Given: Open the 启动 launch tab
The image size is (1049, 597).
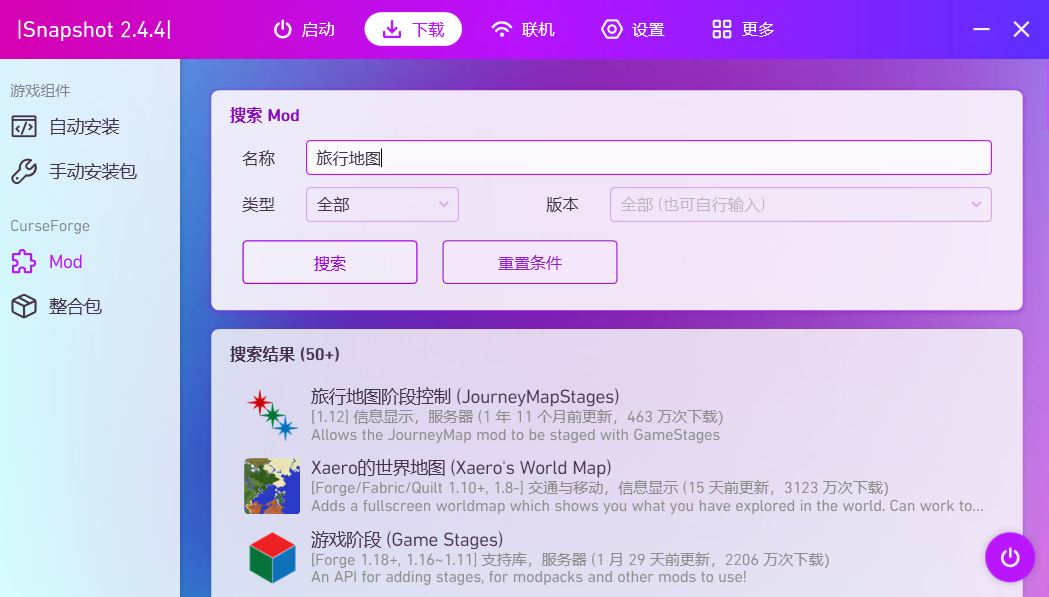Looking at the screenshot, I should click(304, 29).
